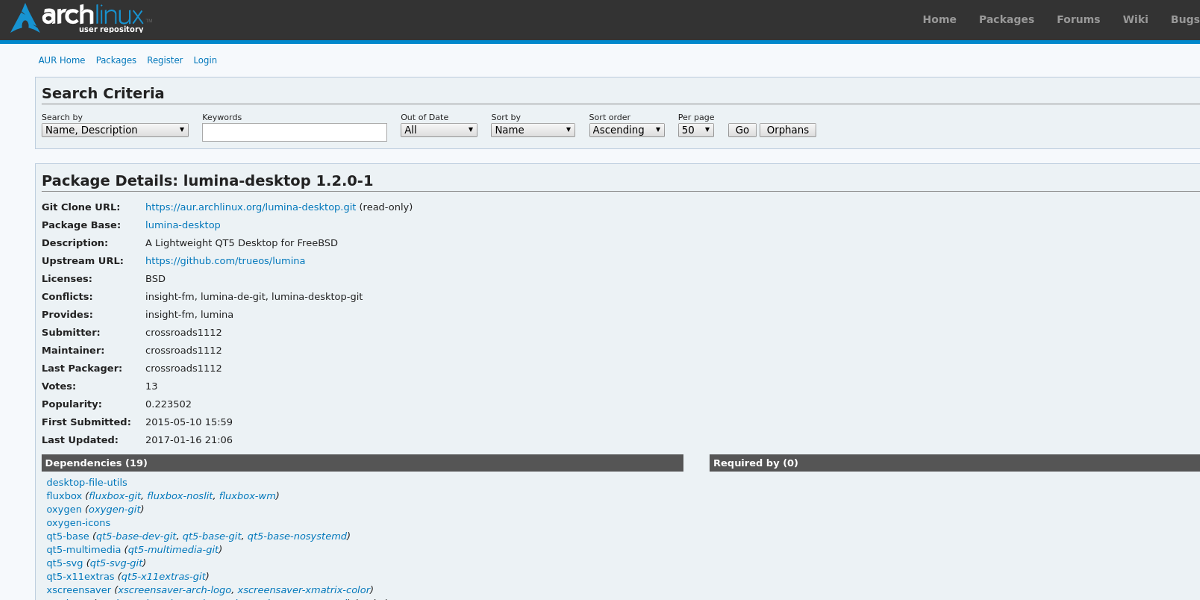Click the Arch Linux logo
The image size is (1200, 600).
click(x=82, y=18)
